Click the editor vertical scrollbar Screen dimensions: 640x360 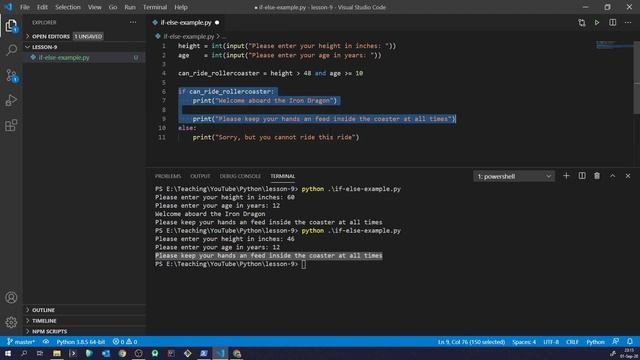pyautogui.click(x=636, y=78)
